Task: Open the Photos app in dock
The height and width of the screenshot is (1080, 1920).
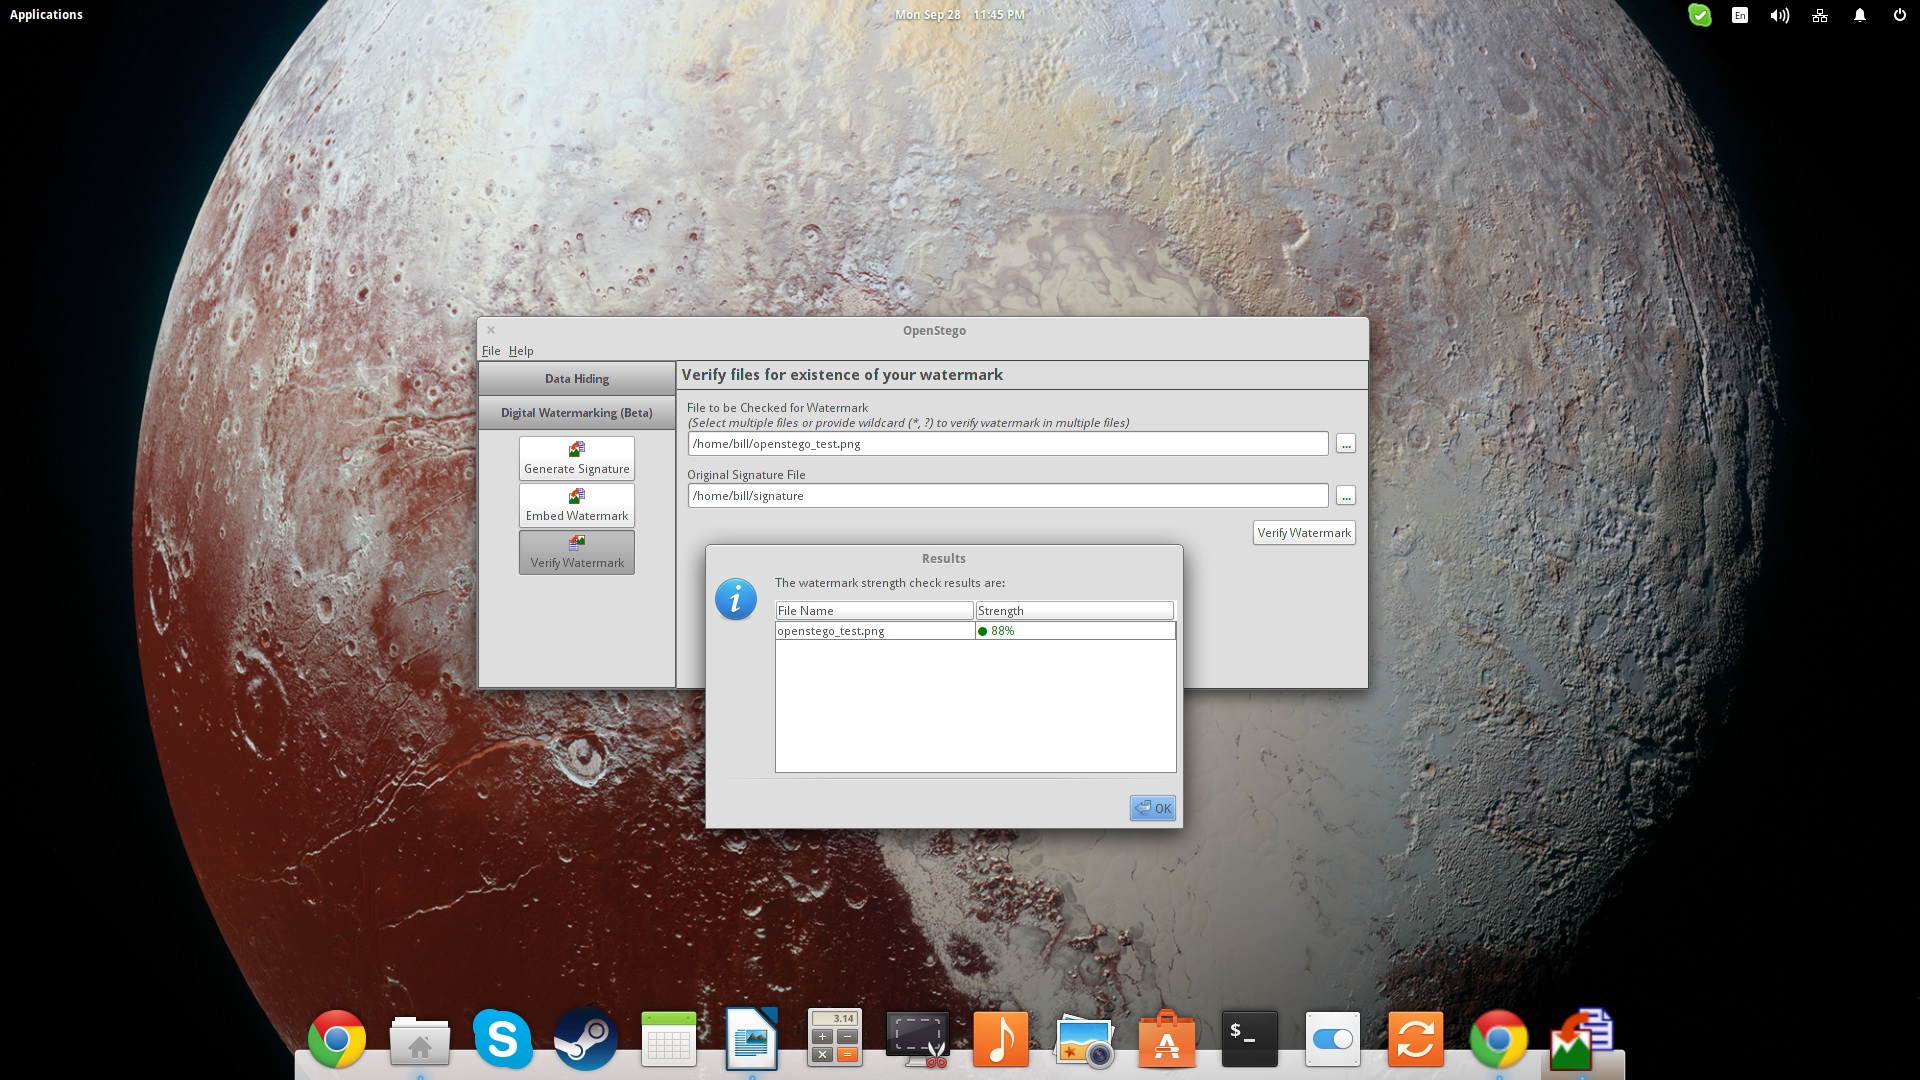Action: coord(1084,1041)
